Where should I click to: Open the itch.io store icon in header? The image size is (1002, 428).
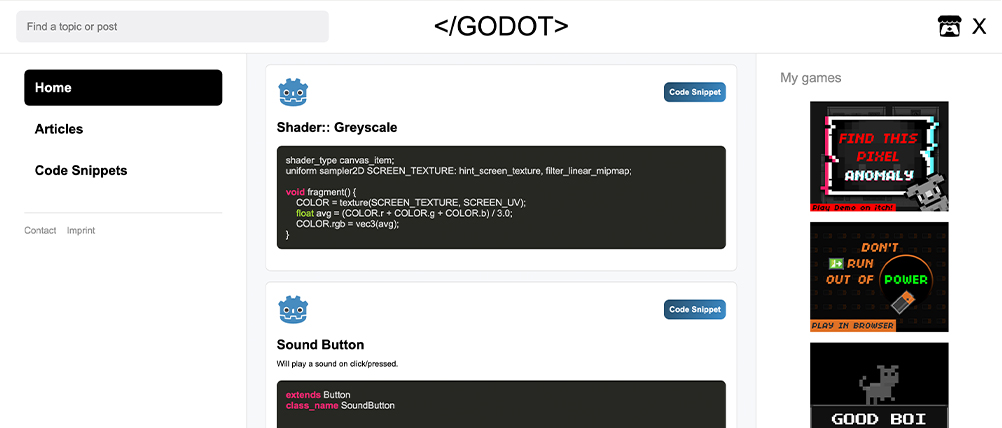click(x=949, y=26)
